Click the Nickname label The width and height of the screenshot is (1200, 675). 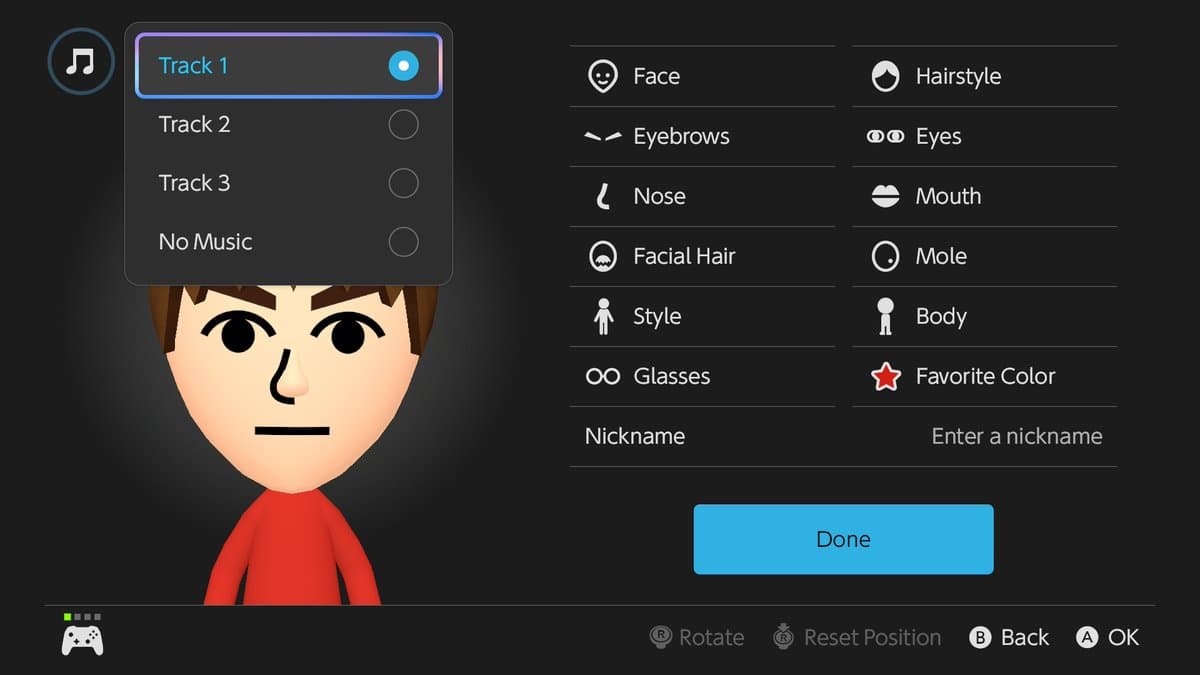coord(635,436)
